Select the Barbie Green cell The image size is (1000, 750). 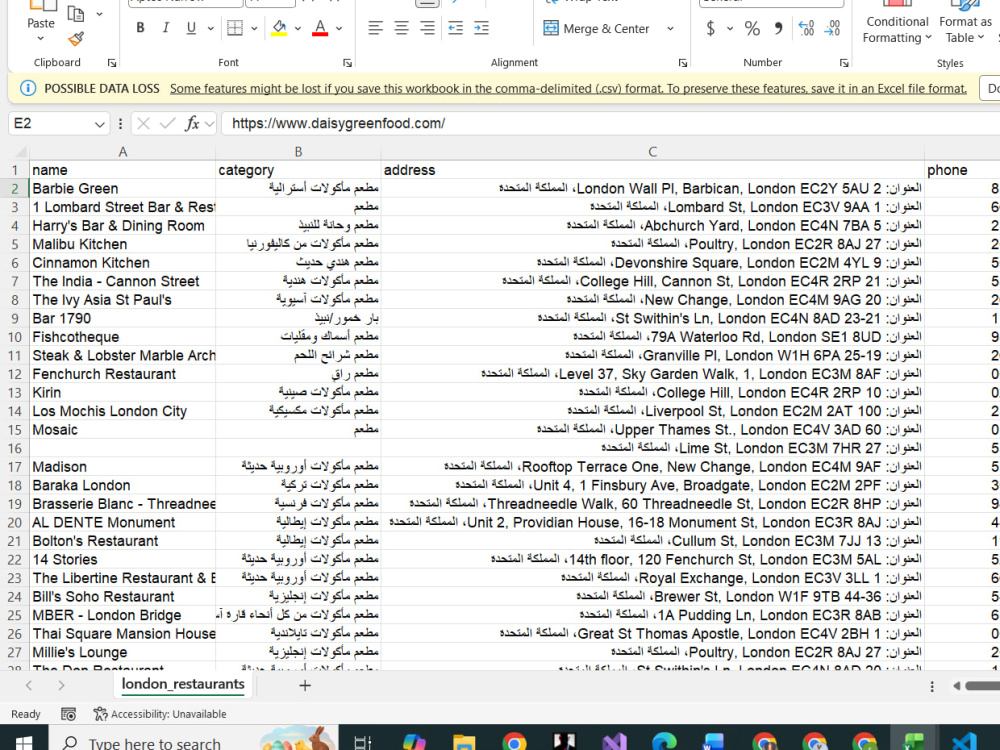pyautogui.click(x=122, y=189)
